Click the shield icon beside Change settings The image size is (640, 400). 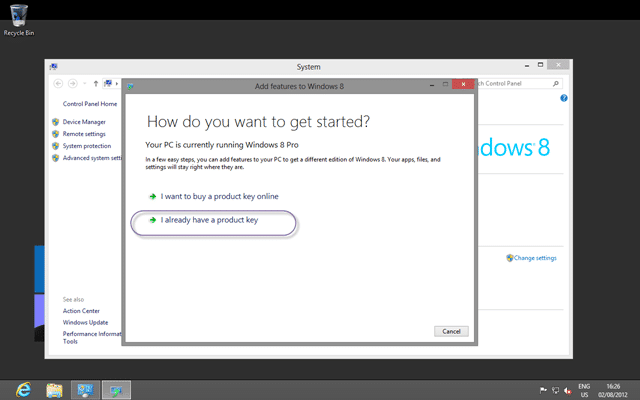[509, 258]
